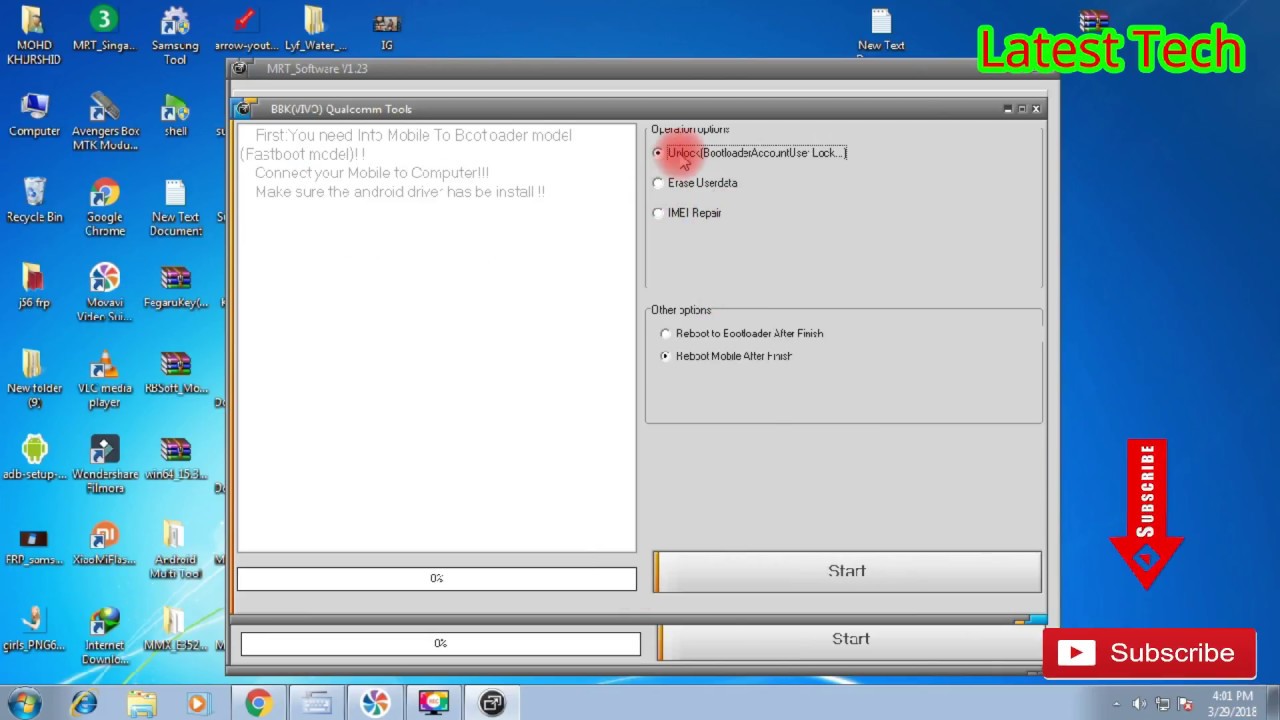Viewport: 1280px width, 720px height.
Task: Open the girls_PNG6 image icon
Action: point(34,630)
